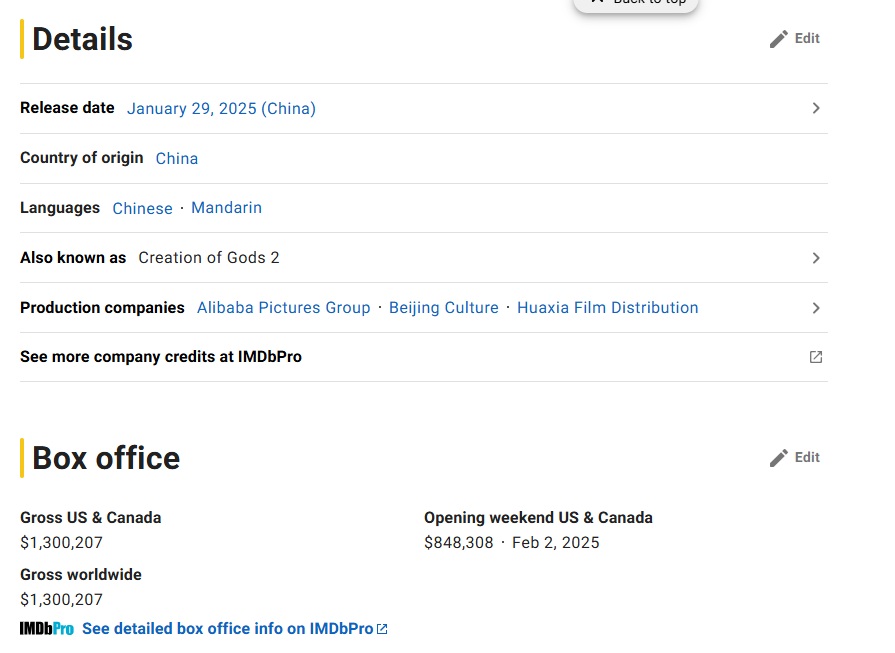Click the pencil icon beside Box office Edit
The image size is (895, 653).
tap(779, 458)
